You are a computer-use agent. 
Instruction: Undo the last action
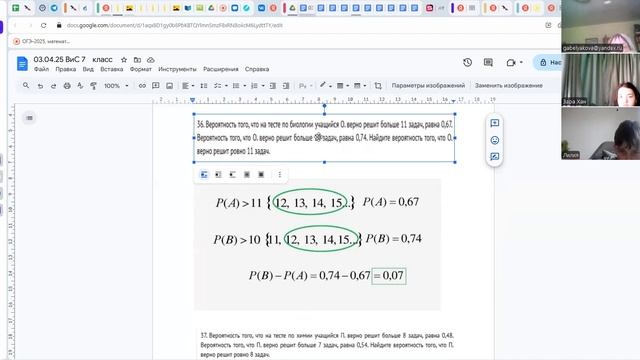tap(40, 86)
